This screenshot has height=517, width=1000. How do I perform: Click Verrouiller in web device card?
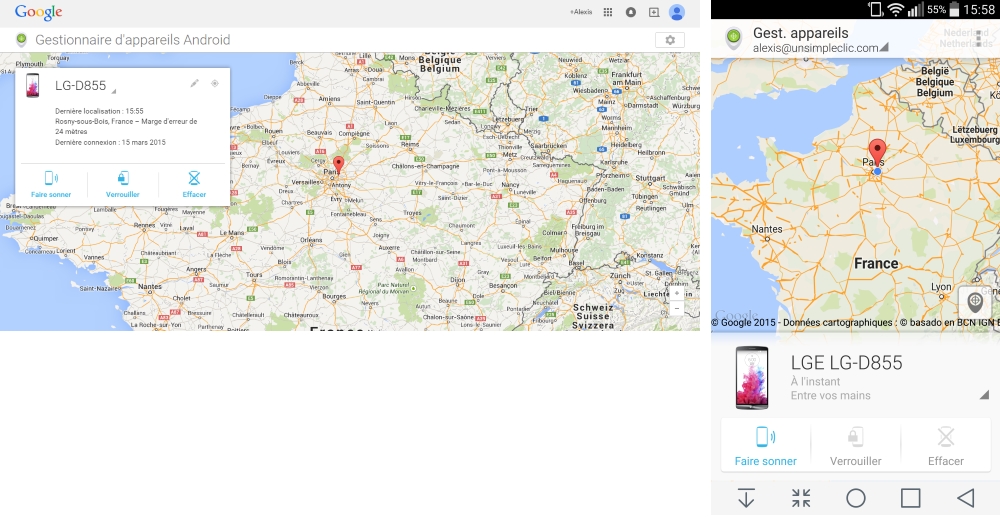pyautogui.click(x=122, y=185)
